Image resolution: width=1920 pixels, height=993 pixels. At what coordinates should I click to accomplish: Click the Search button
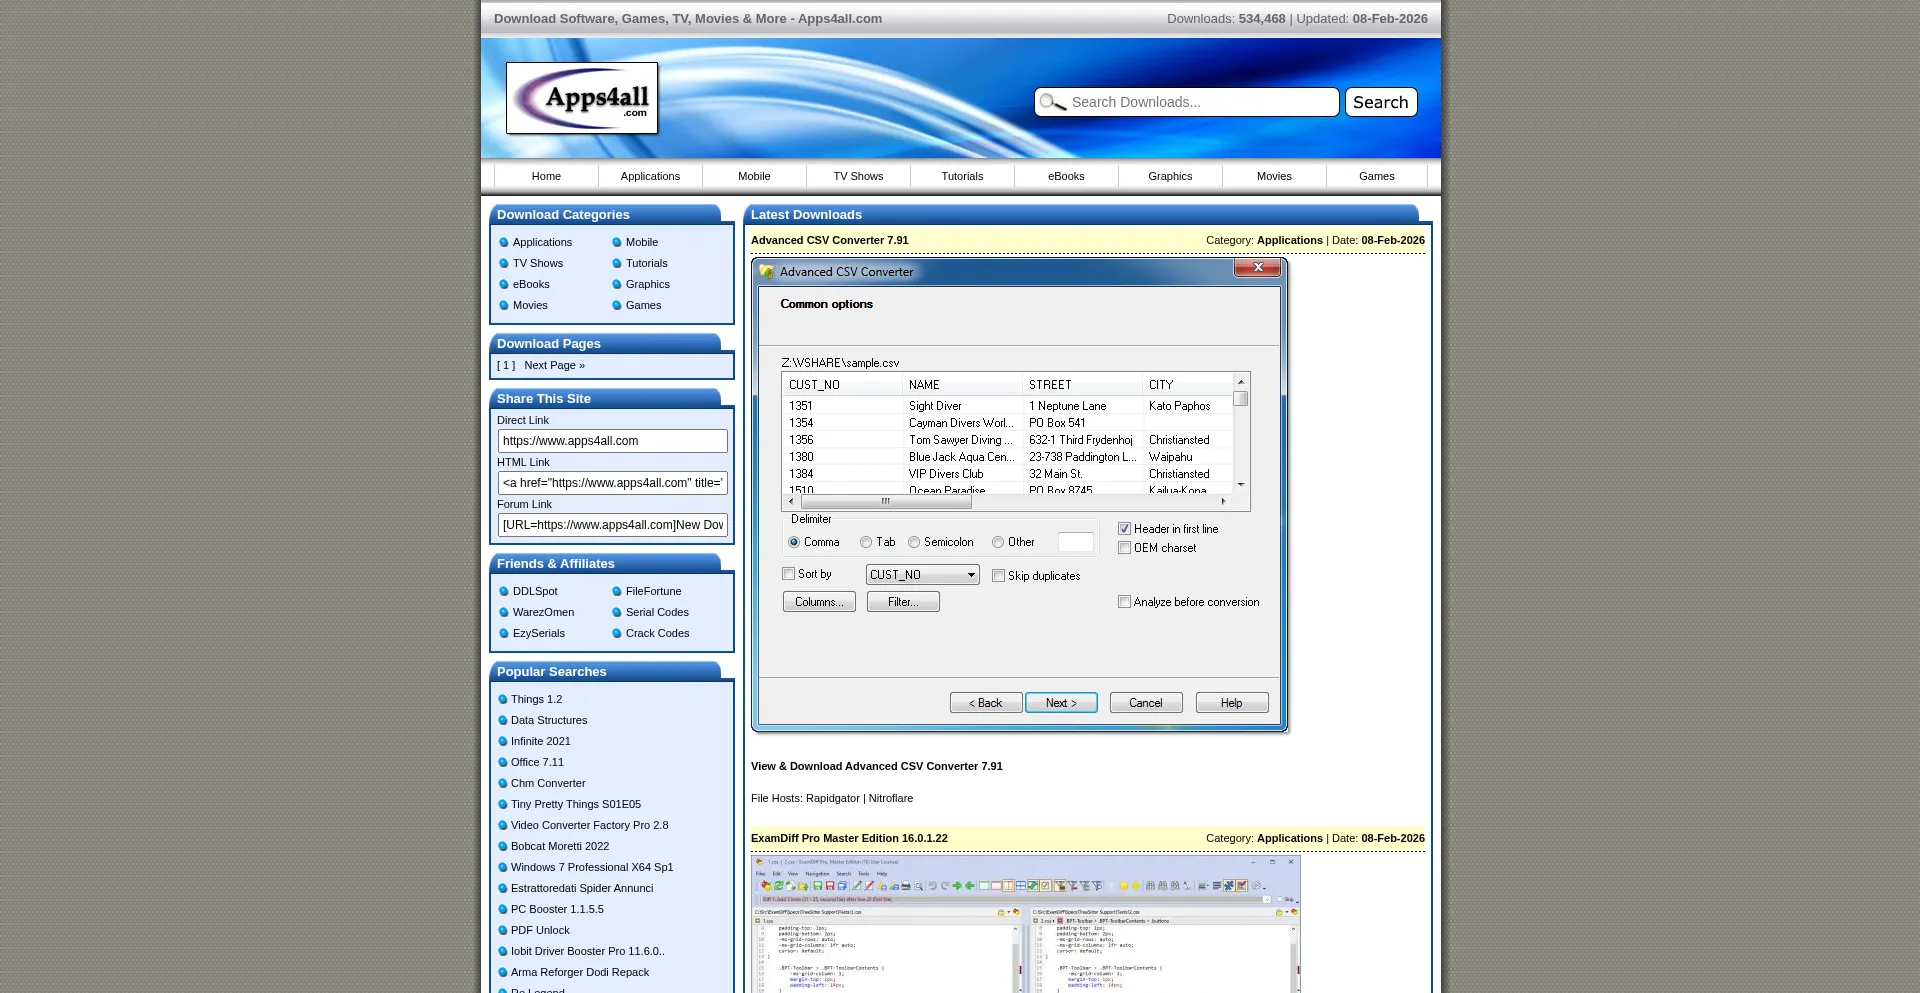pos(1381,102)
